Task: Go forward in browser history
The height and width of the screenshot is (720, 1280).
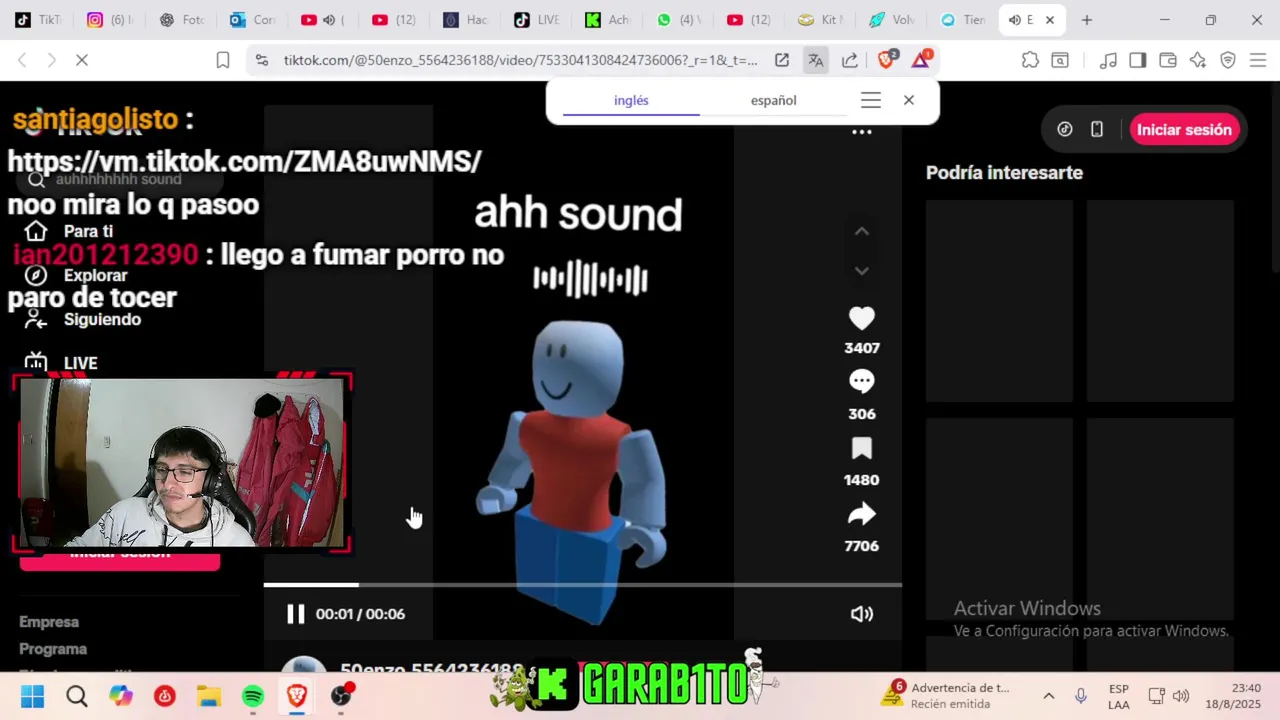Action: (x=52, y=60)
